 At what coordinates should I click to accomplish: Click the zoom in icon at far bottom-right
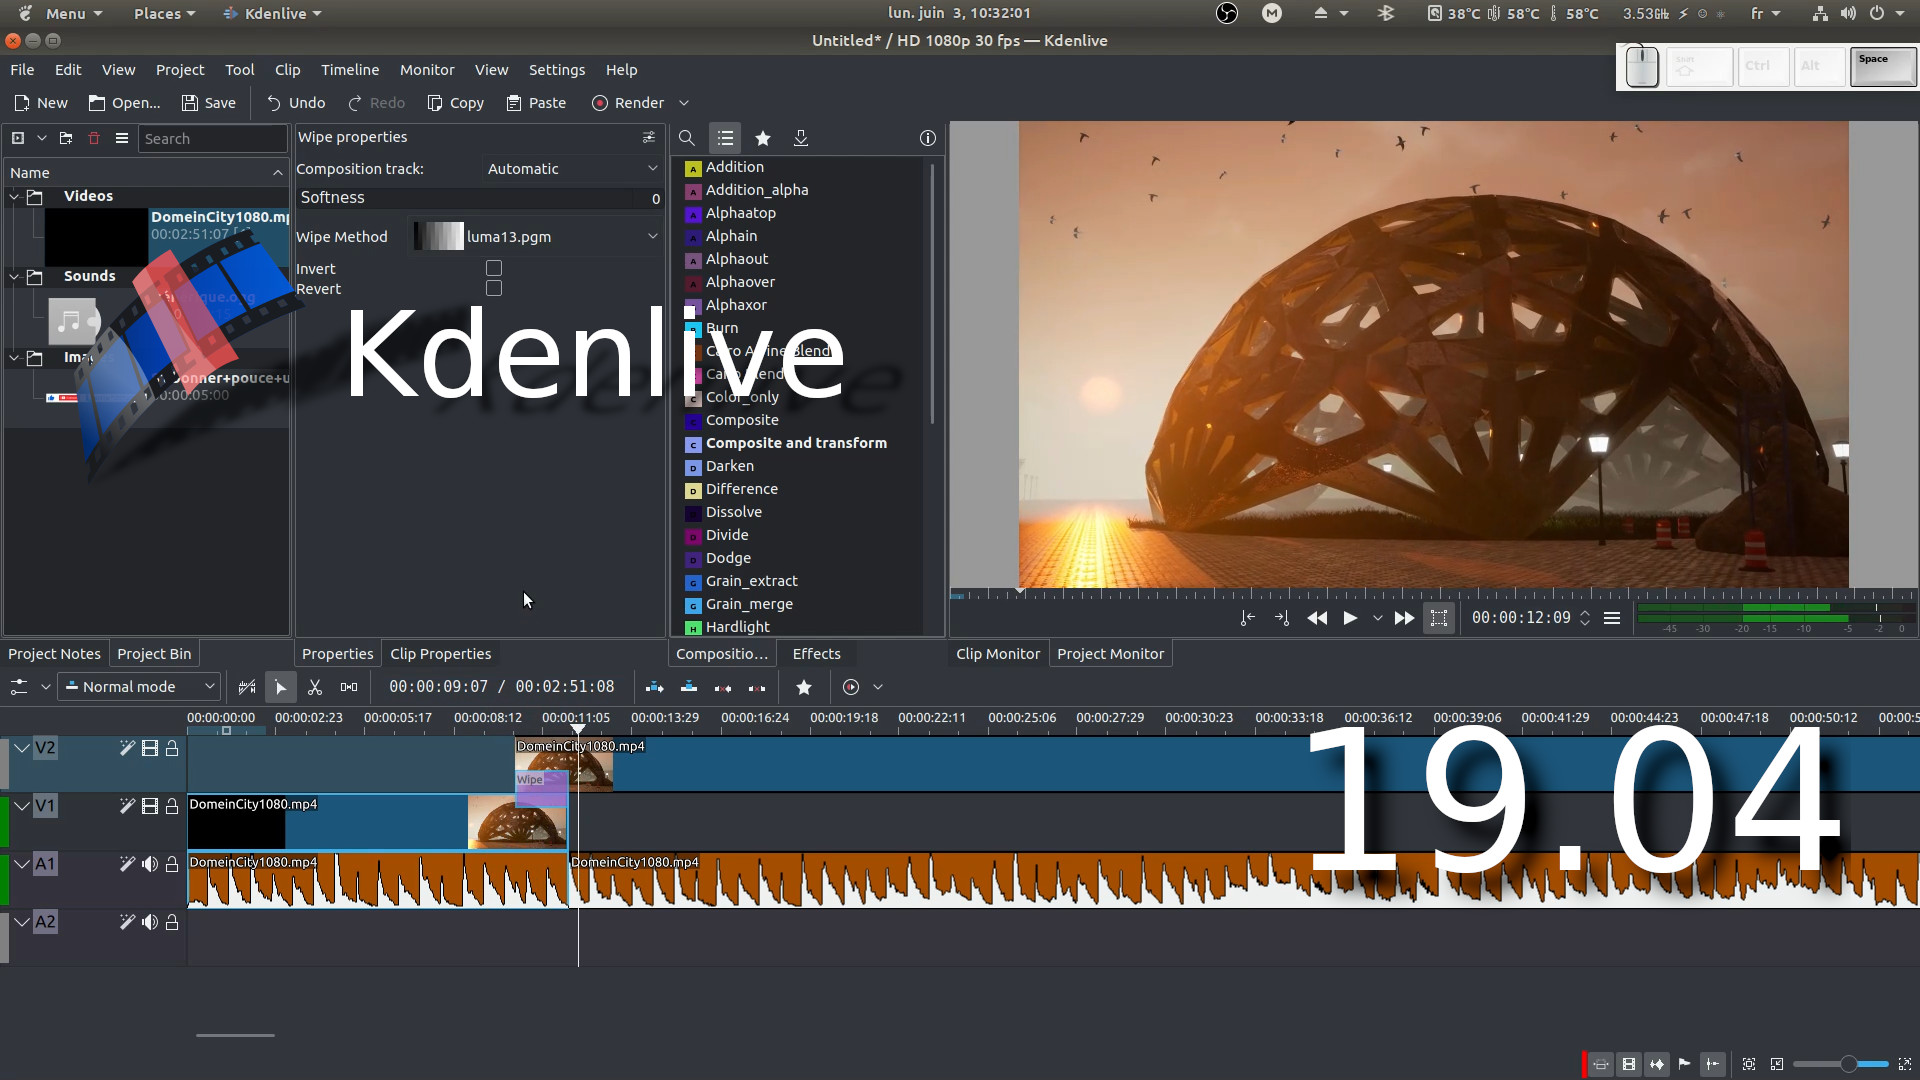(1905, 1064)
